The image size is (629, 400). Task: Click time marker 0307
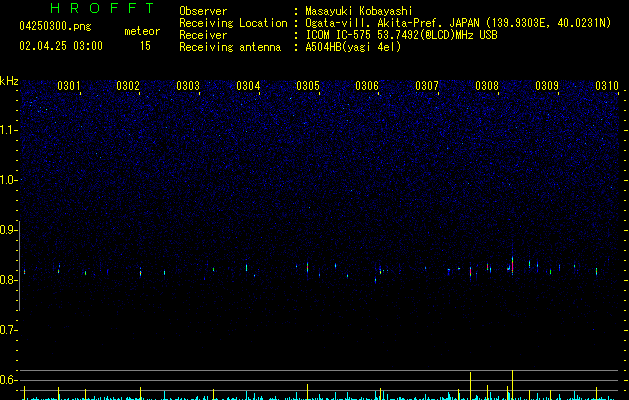[427, 86]
